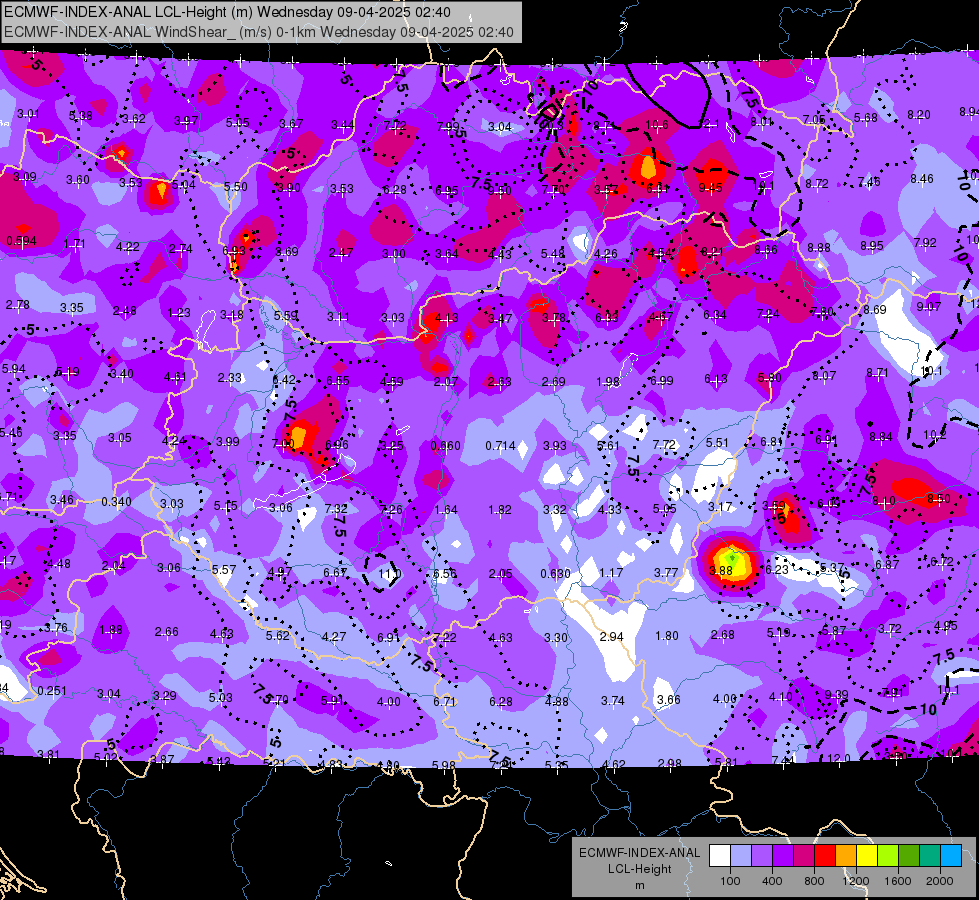This screenshot has width=979, height=900.
Task: Click the legend tick label 100
Action: 730,881
